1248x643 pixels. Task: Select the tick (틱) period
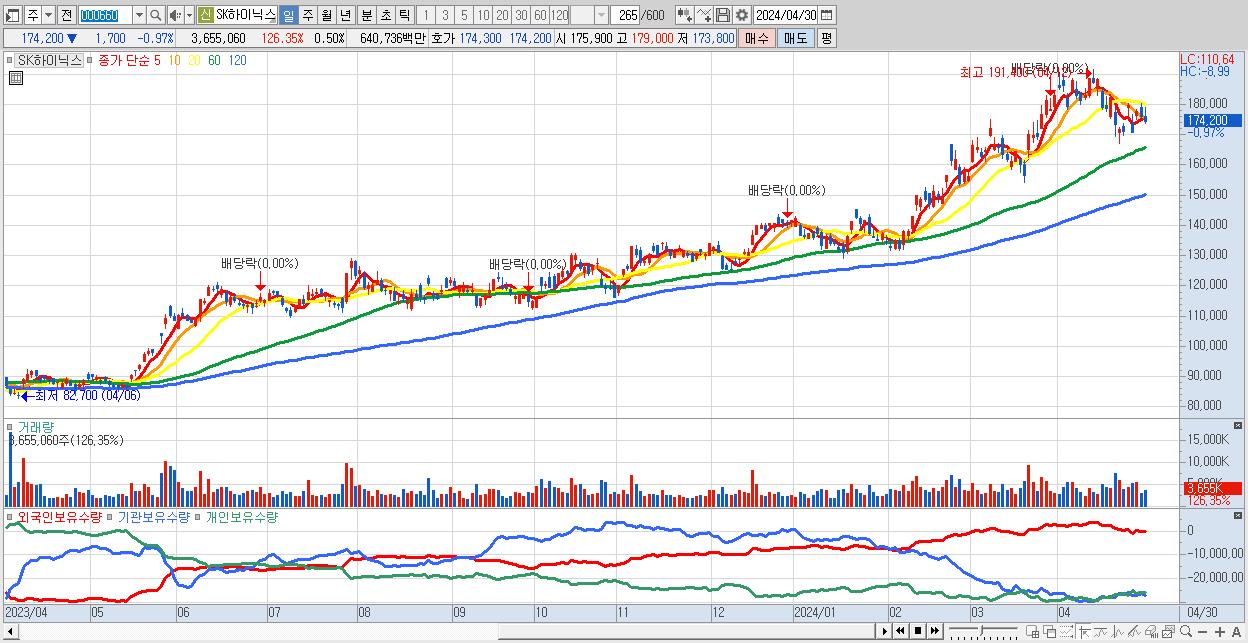(x=404, y=15)
